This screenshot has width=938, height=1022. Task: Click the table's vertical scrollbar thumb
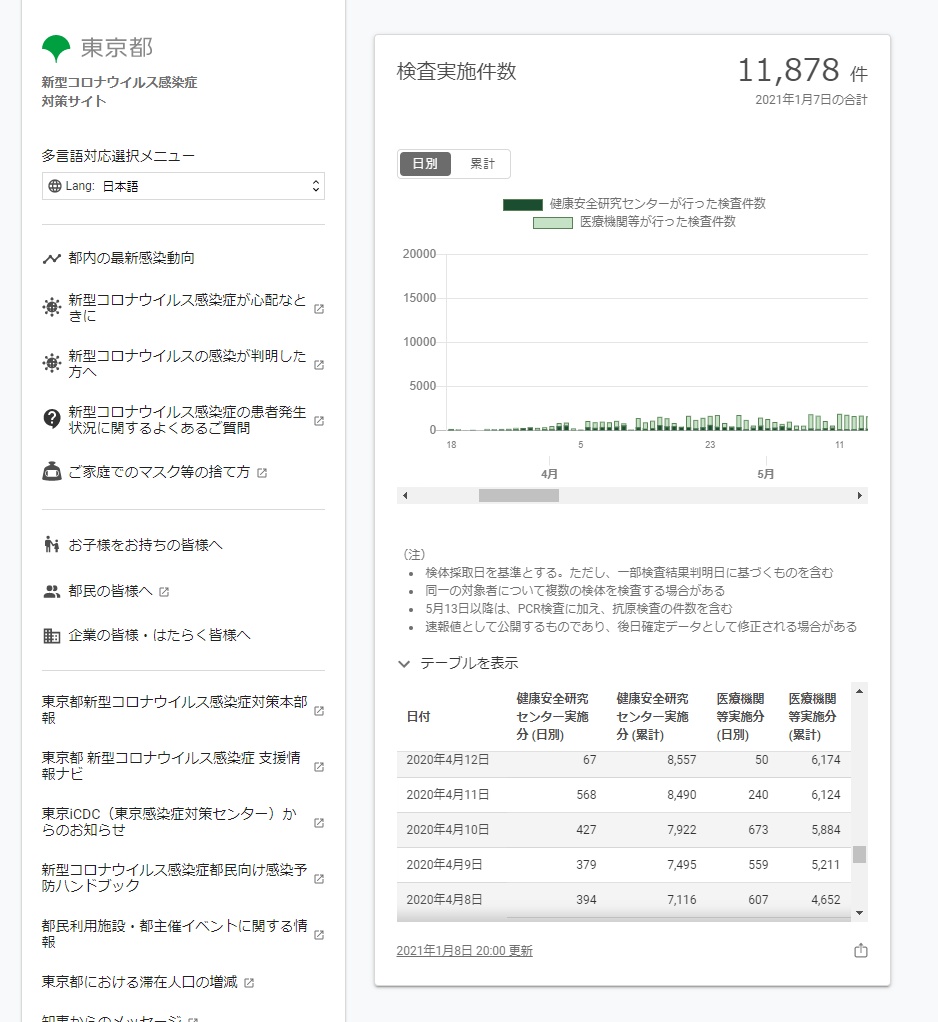860,852
